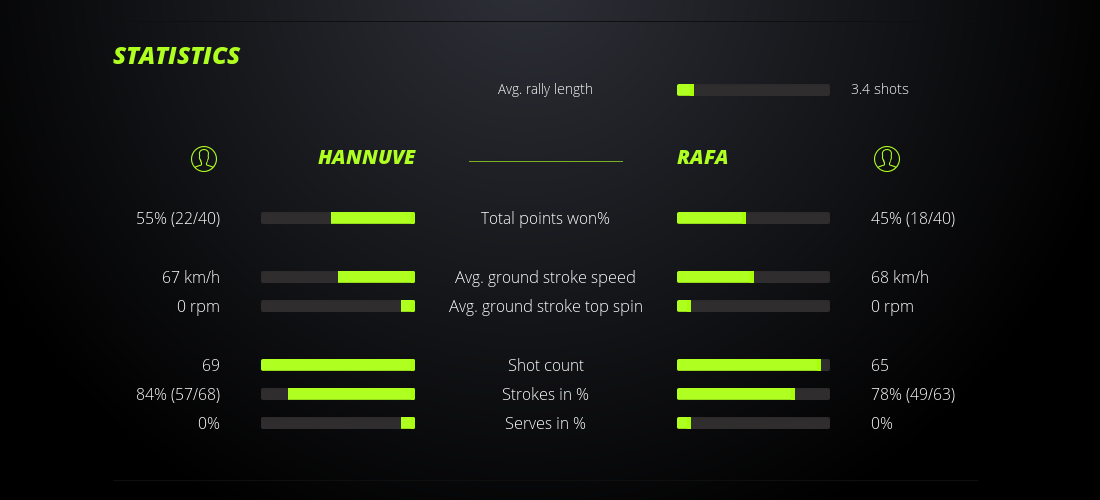Click Rafa's serves in percentage bar
This screenshot has height=500, width=1100.
point(753,423)
